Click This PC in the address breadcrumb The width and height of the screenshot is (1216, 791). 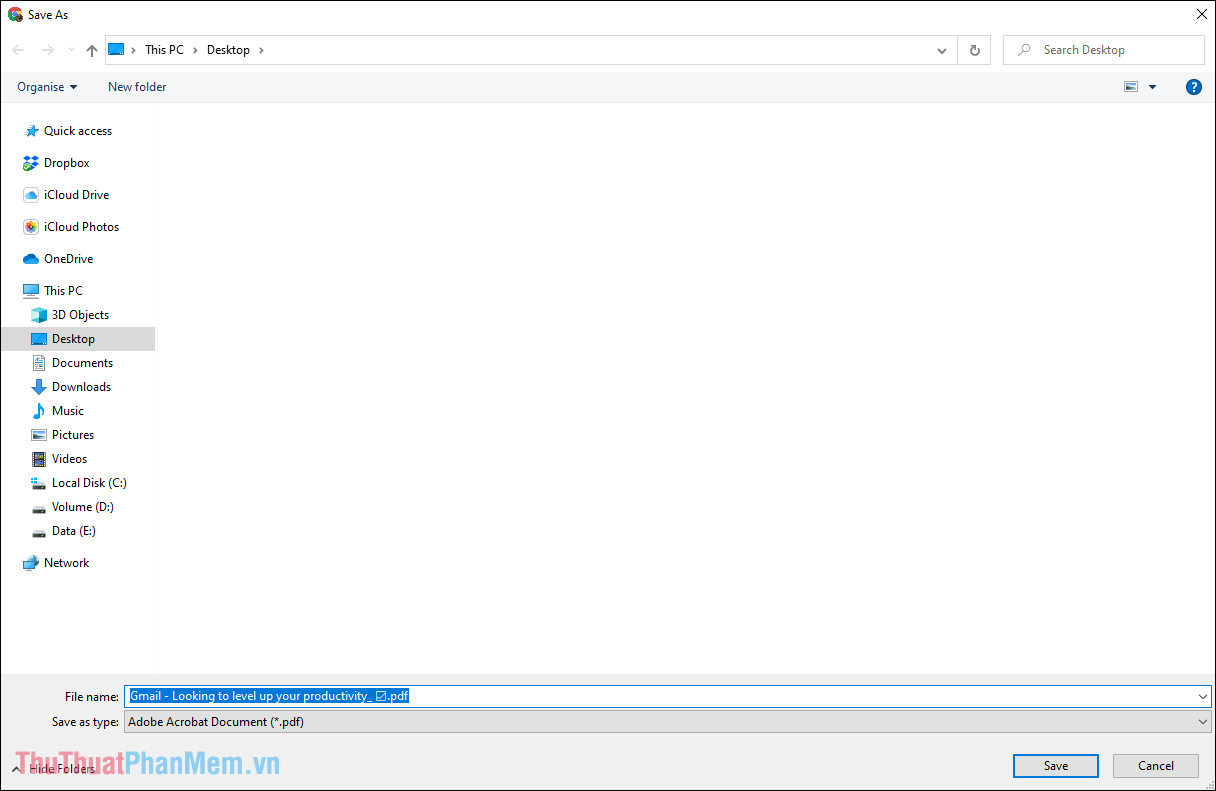pyautogui.click(x=164, y=50)
